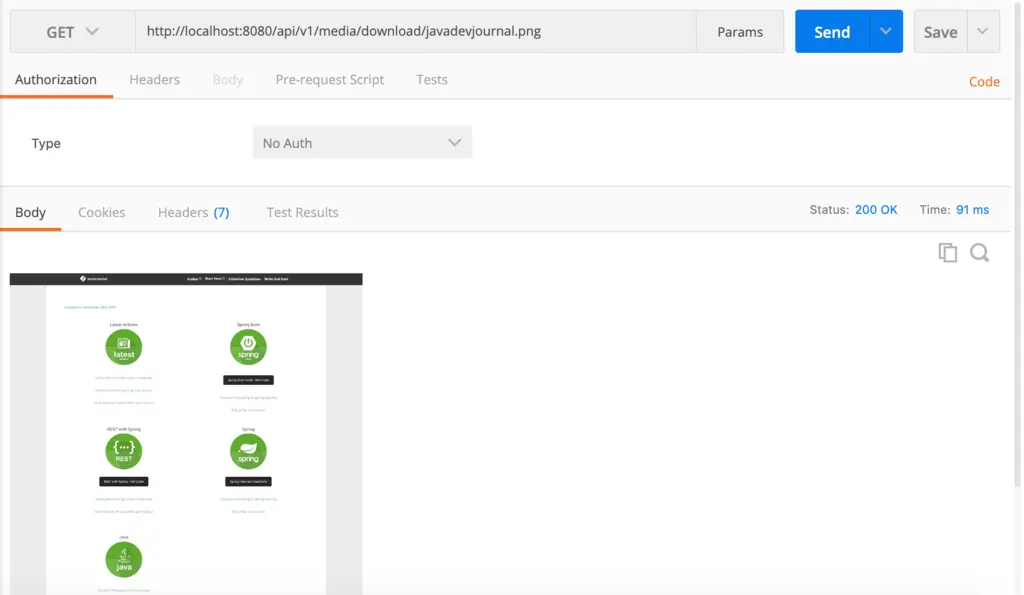Open the Test Results tab

pos(302,212)
